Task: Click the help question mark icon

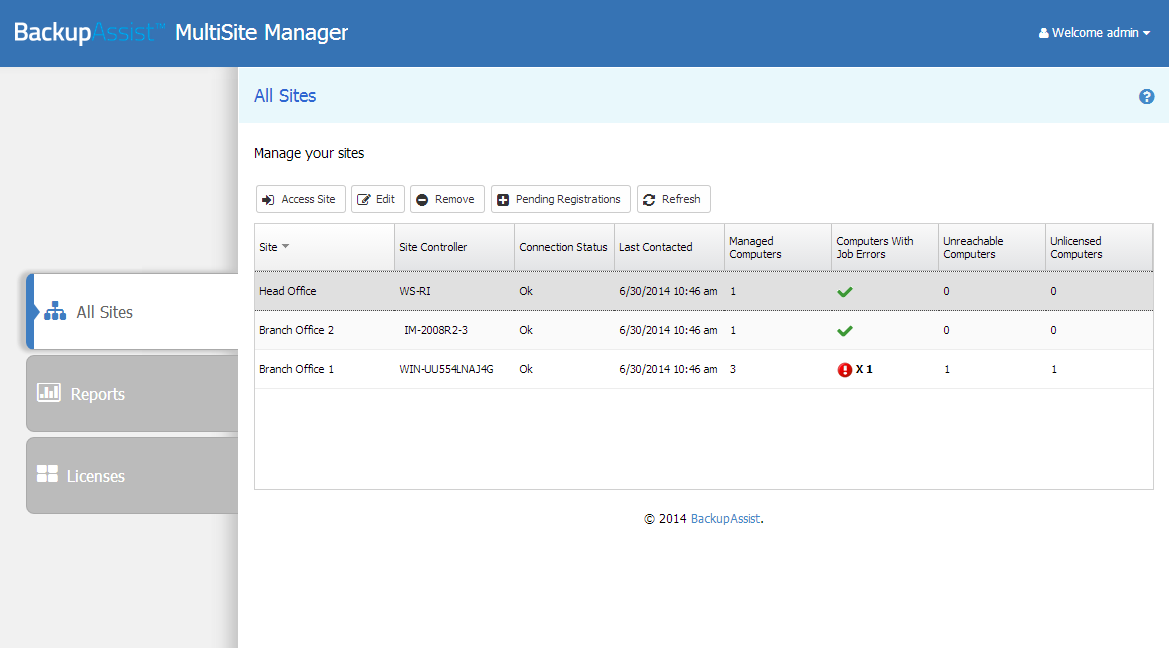Action: (x=1146, y=97)
